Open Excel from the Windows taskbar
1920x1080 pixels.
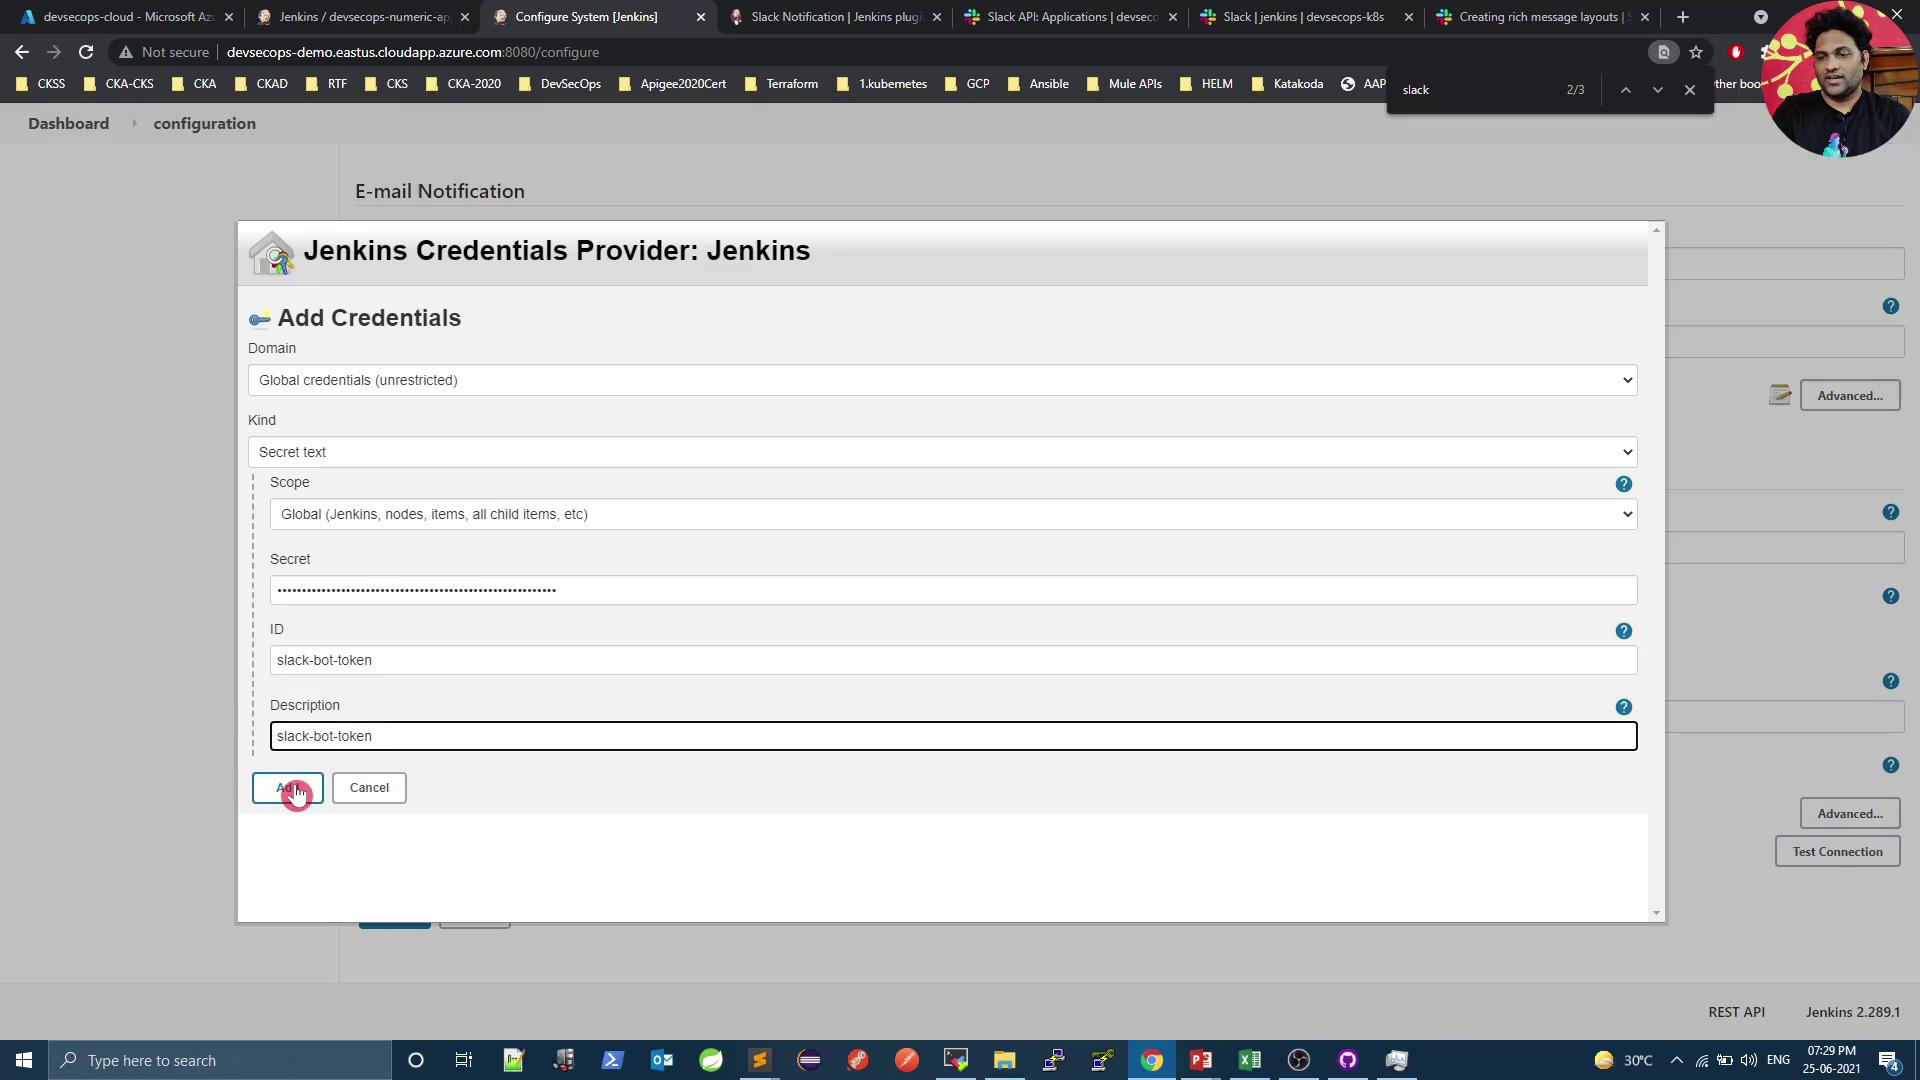1250,1060
